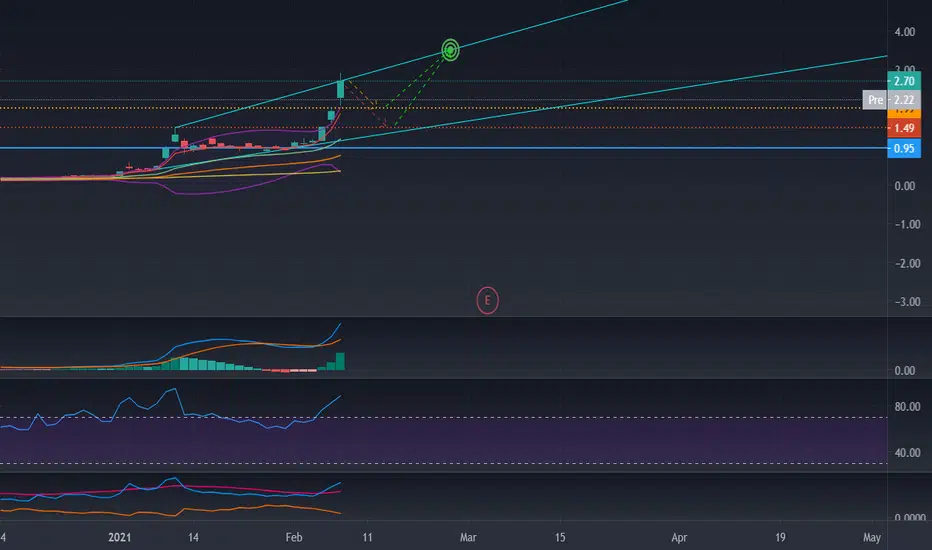Select the 1.49 red price label
The width and height of the screenshot is (932, 550).
(904, 128)
